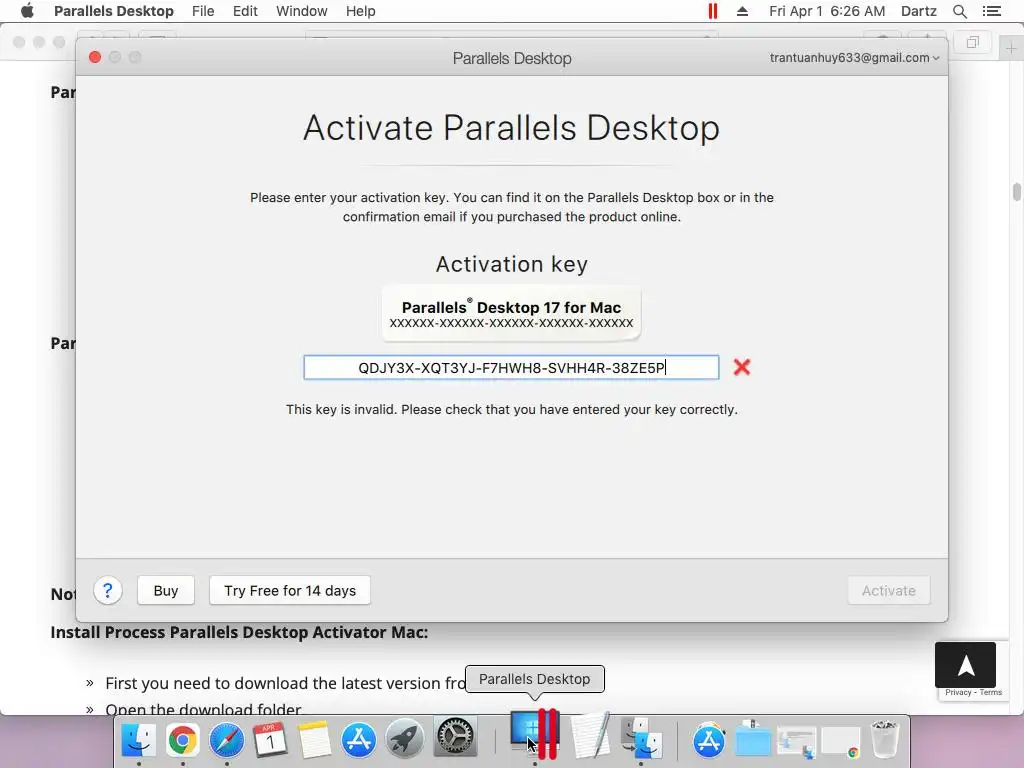
Task: Open Migration Assistant icon in Dock
Action: click(641, 738)
